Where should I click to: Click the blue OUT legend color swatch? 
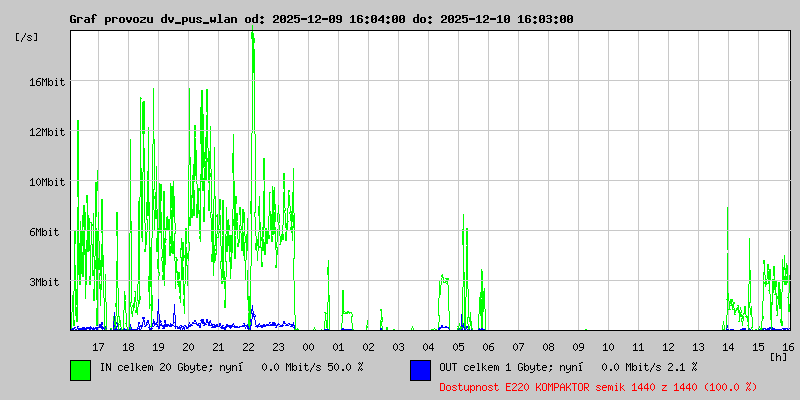point(420,370)
